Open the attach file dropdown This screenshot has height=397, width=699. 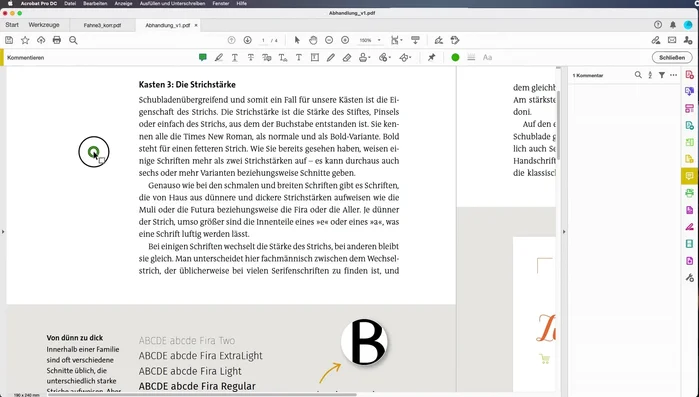(x=384, y=57)
